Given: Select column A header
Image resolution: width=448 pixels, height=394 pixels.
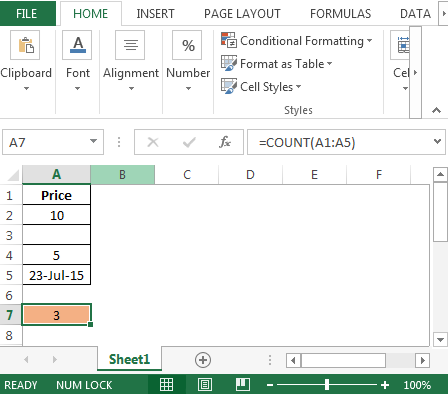Looking at the screenshot, I should [56, 174].
